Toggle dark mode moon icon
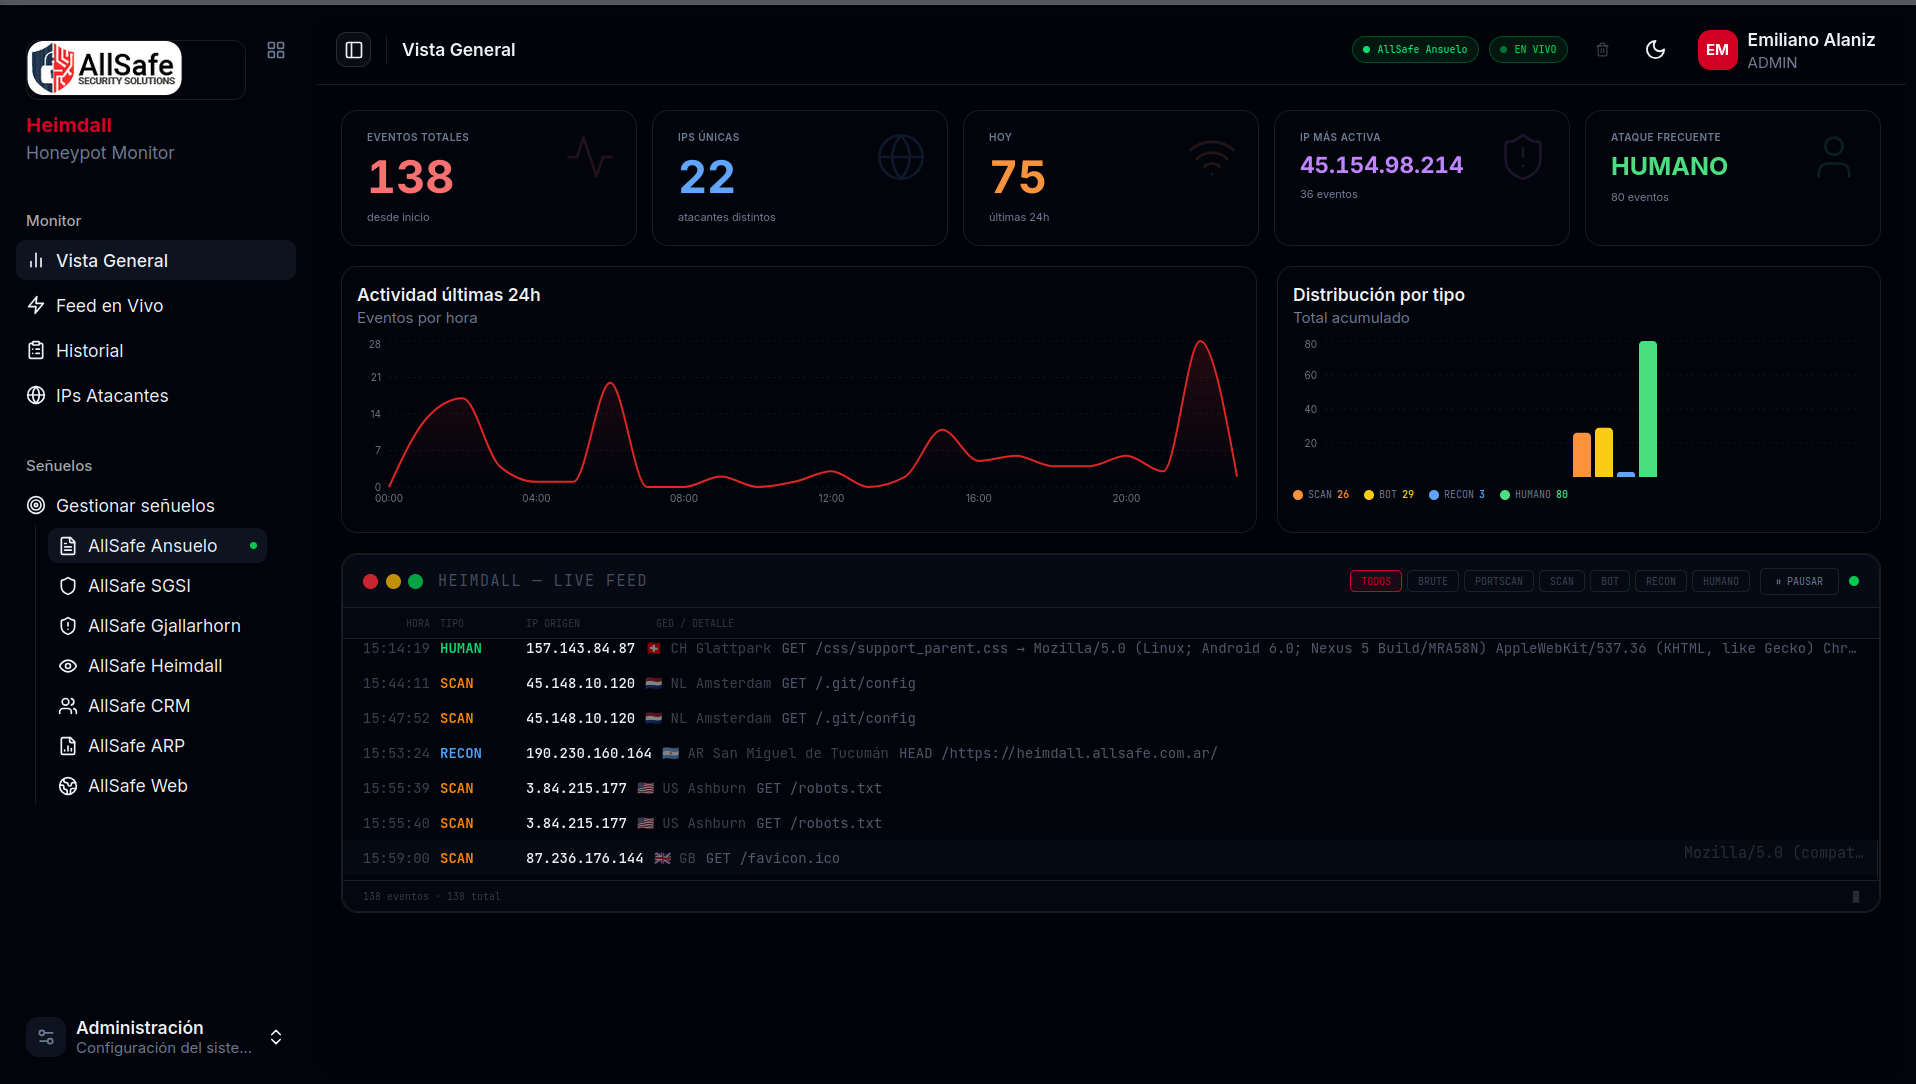The height and width of the screenshot is (1084, 1916). pyautogui.click(x=1655, y=50)
